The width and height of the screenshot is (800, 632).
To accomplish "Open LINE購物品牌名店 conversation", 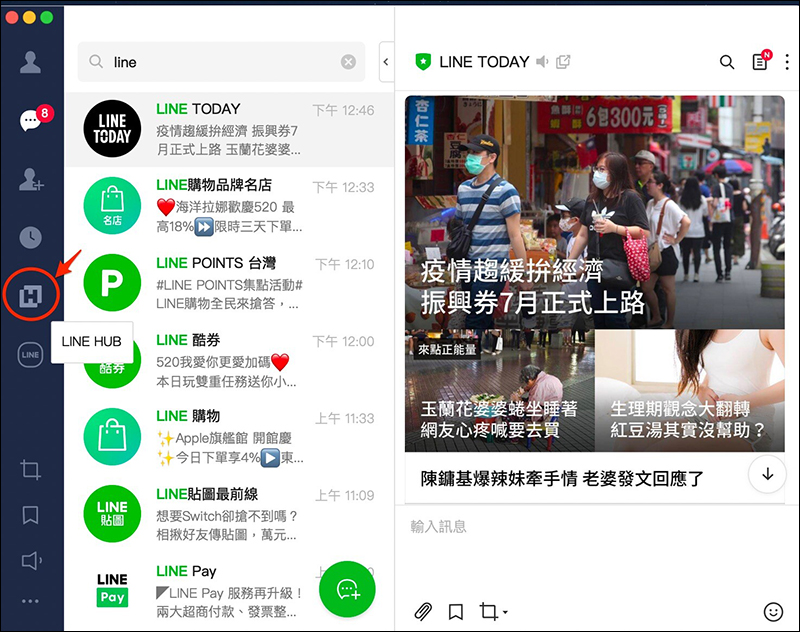I will click(x=230, y=206).
